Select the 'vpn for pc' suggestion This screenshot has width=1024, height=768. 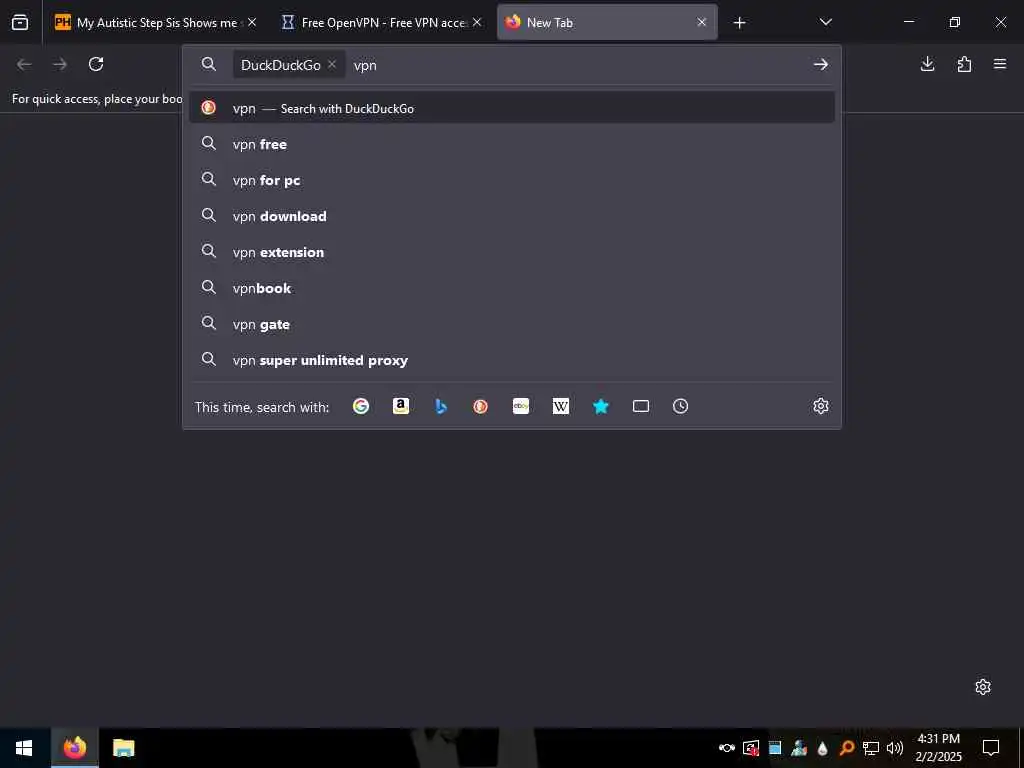511,180
